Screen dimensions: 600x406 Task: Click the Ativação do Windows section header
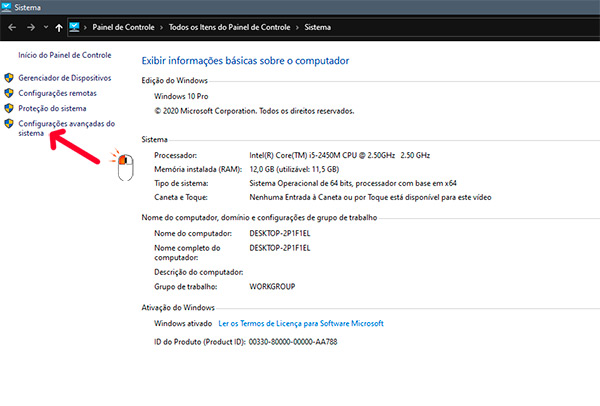tap(178, 308)
